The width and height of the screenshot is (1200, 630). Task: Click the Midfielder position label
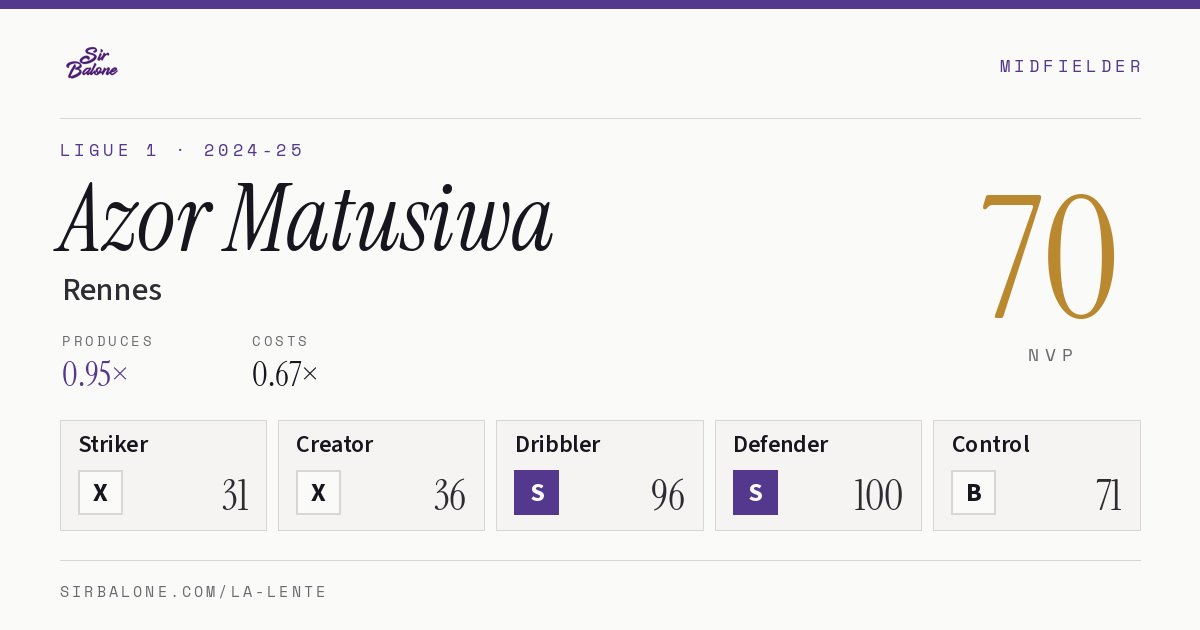pyautogui.click(x=1071, y=66)
